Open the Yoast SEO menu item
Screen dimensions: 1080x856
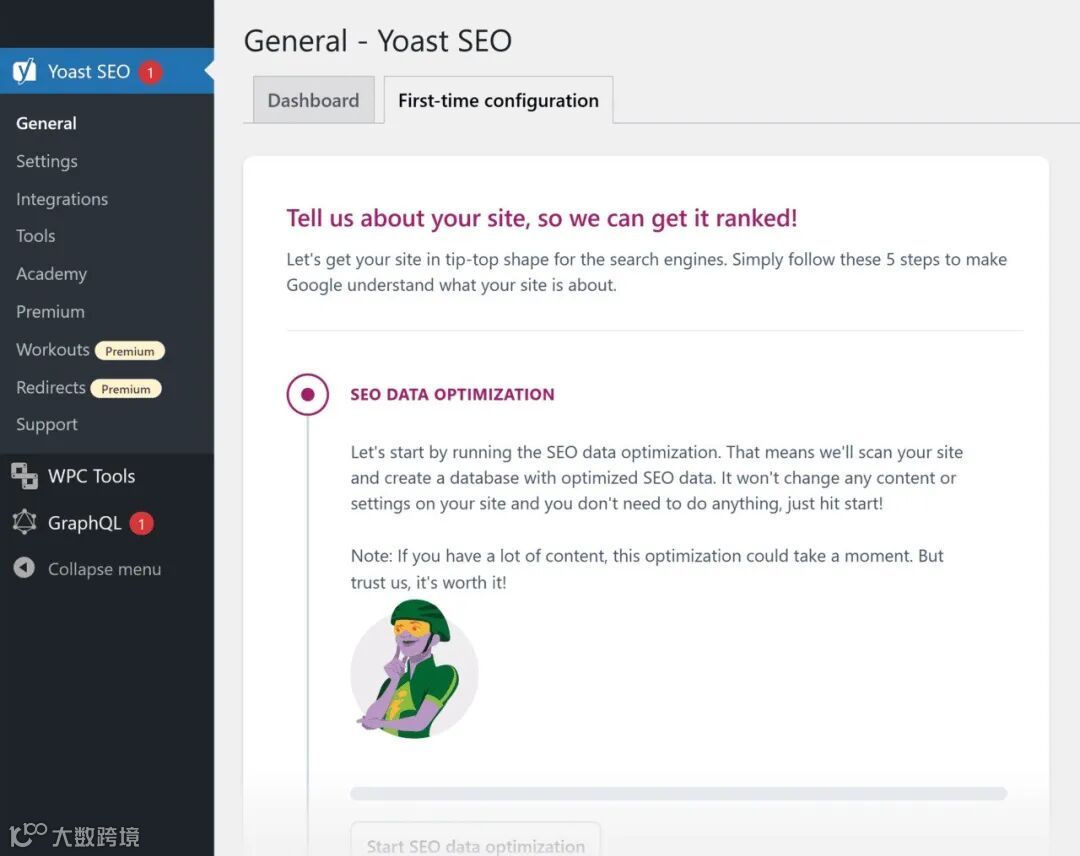coord(107,71)
